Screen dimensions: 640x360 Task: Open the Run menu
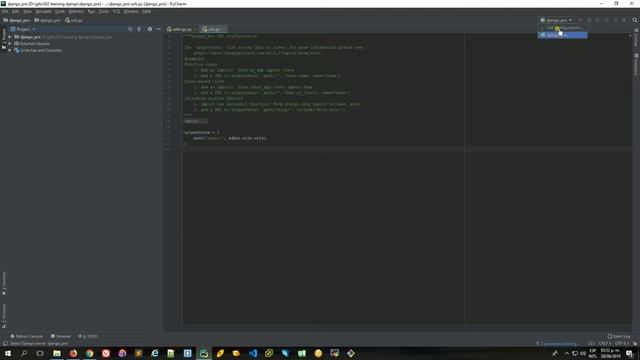91,12
